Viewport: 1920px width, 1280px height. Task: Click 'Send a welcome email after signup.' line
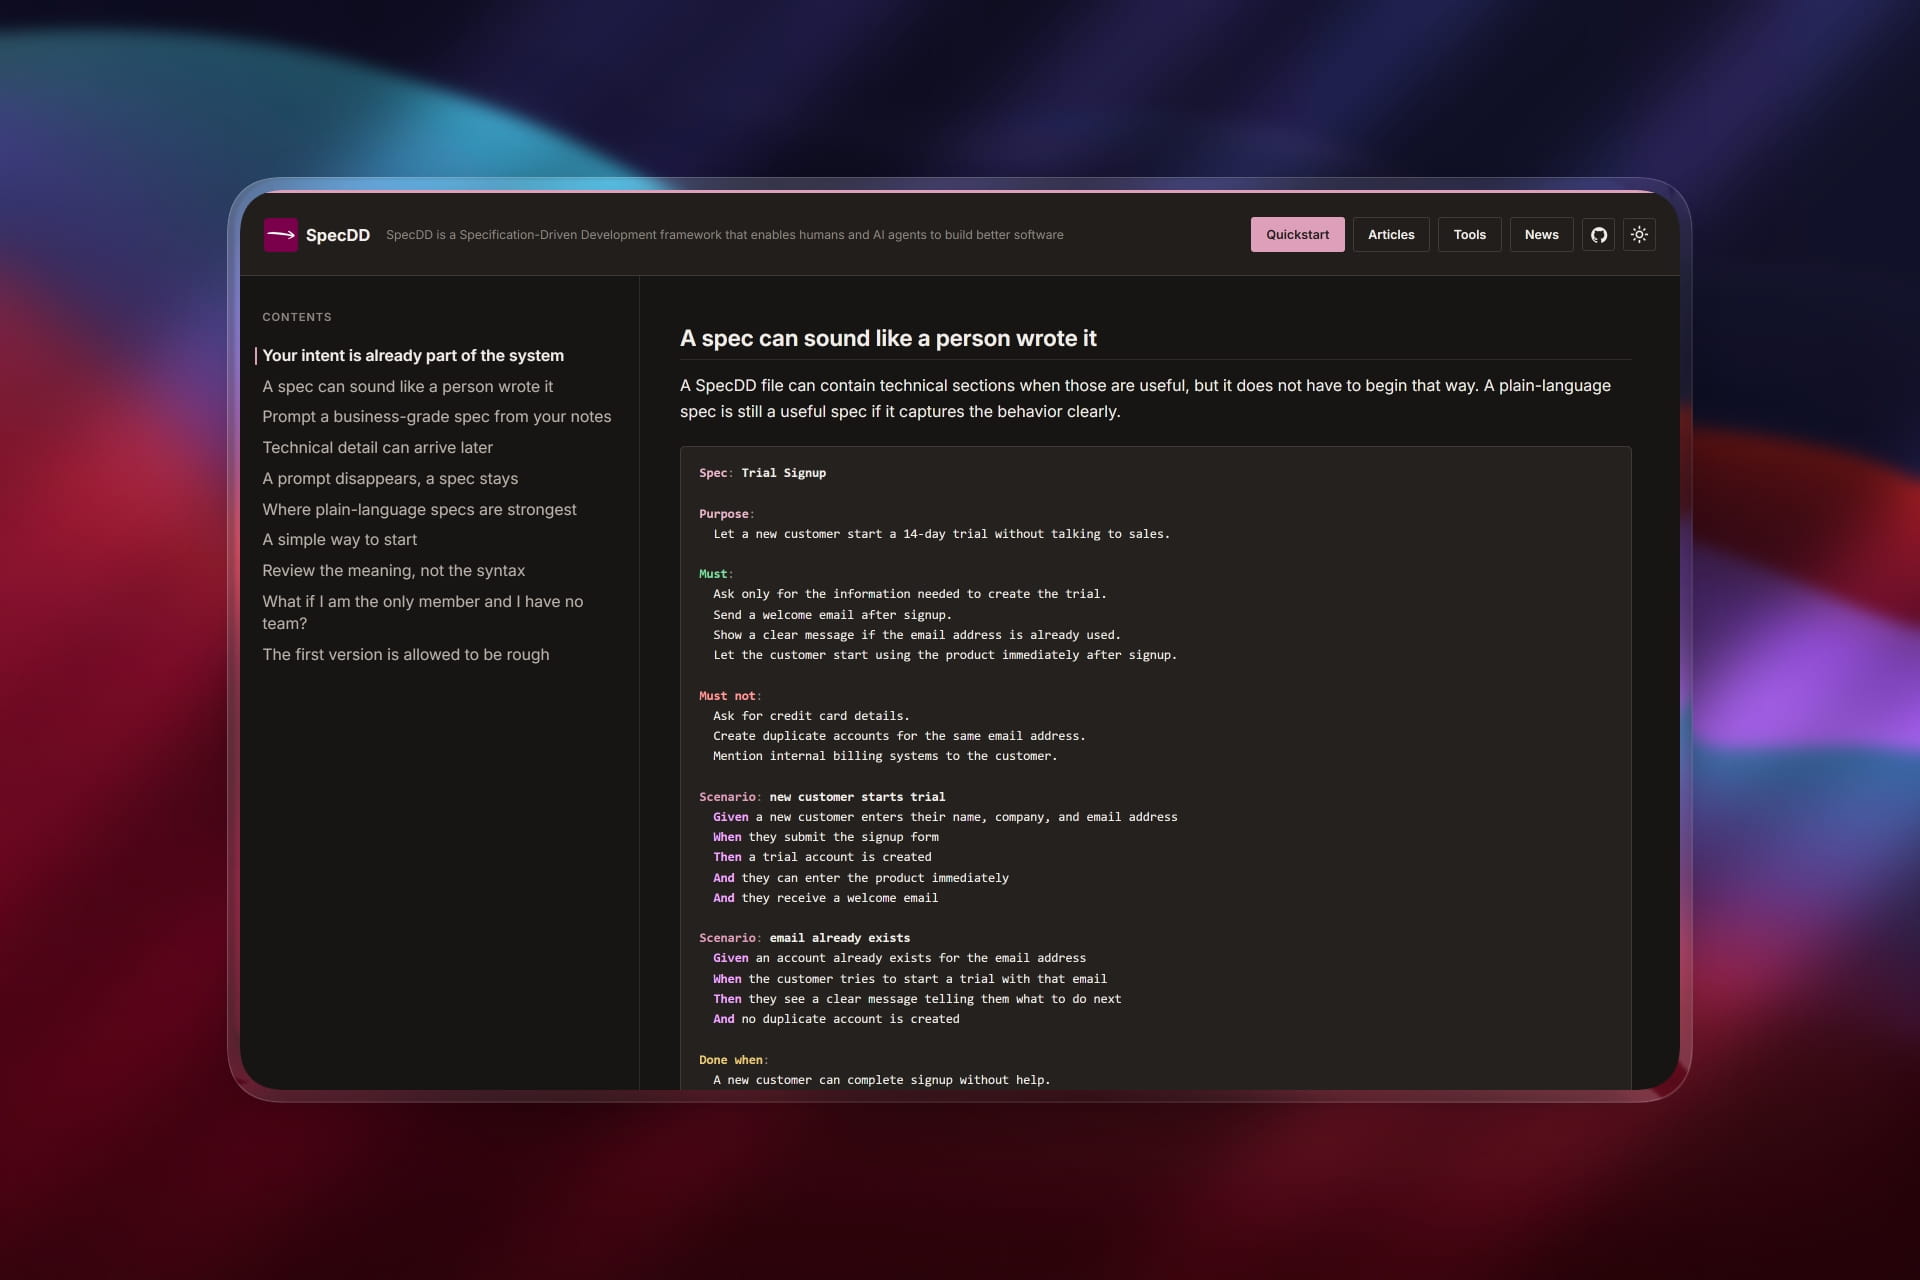tap(832, 615)
